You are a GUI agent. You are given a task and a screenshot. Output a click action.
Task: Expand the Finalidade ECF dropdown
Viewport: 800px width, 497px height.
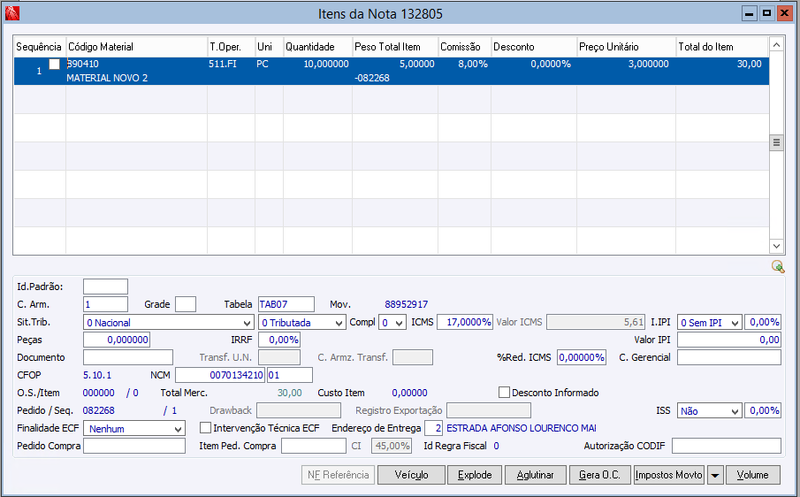tap(177, 428)
